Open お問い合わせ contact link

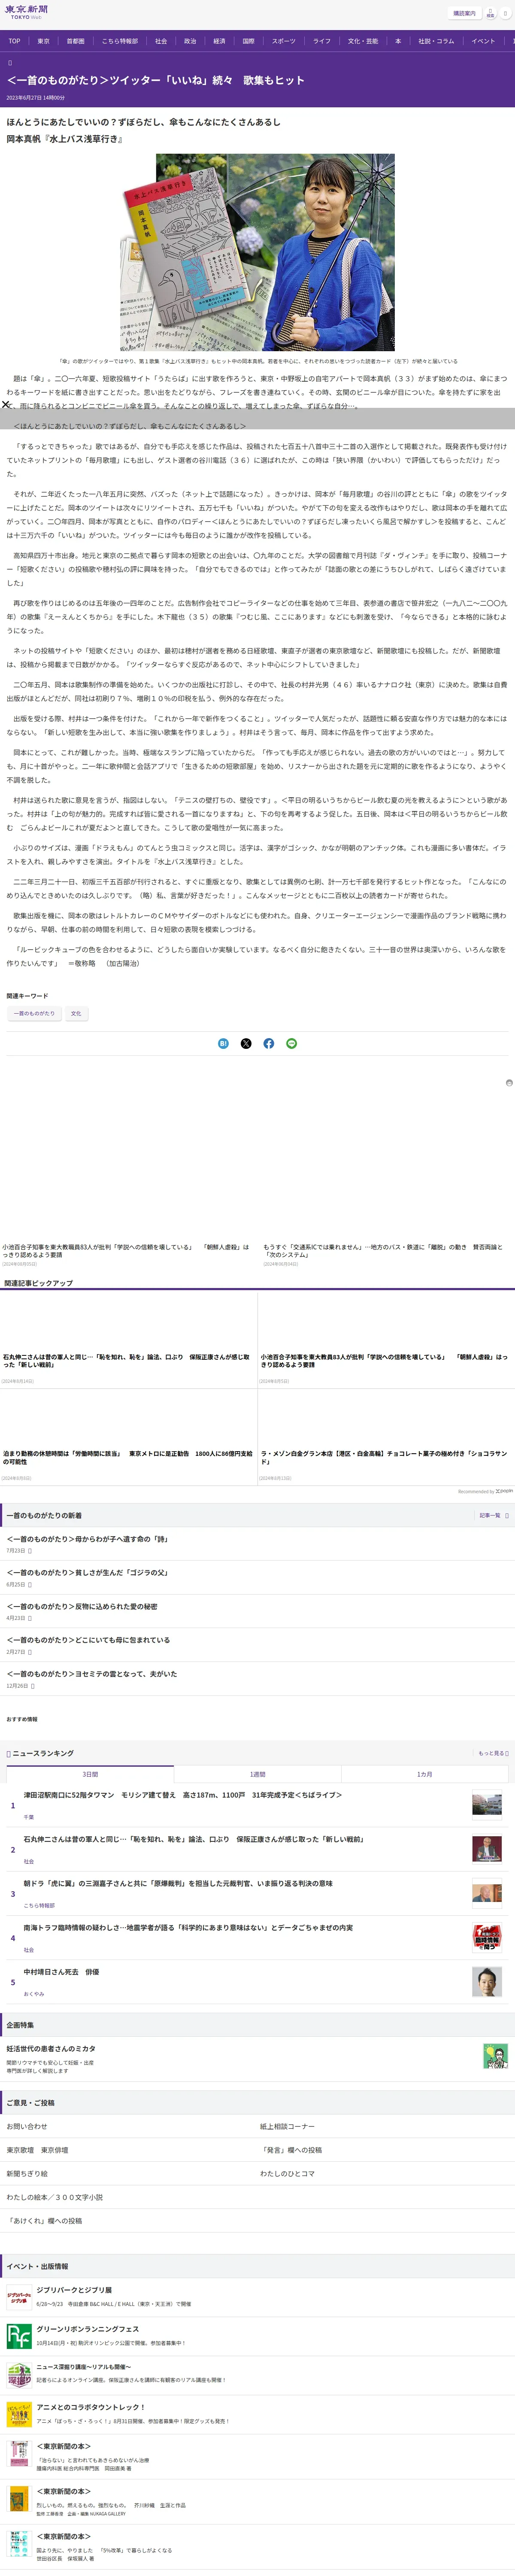tap(27, 2126)
